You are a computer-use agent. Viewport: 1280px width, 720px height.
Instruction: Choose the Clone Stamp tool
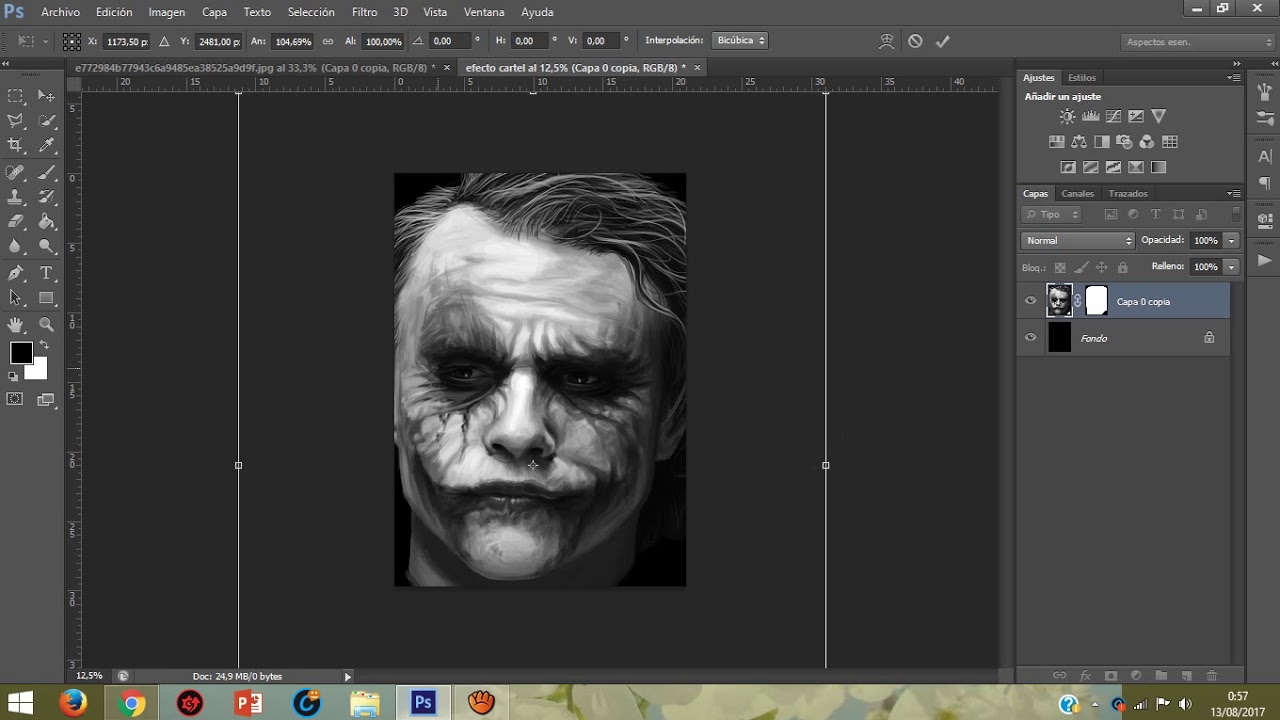pos(15,197)
